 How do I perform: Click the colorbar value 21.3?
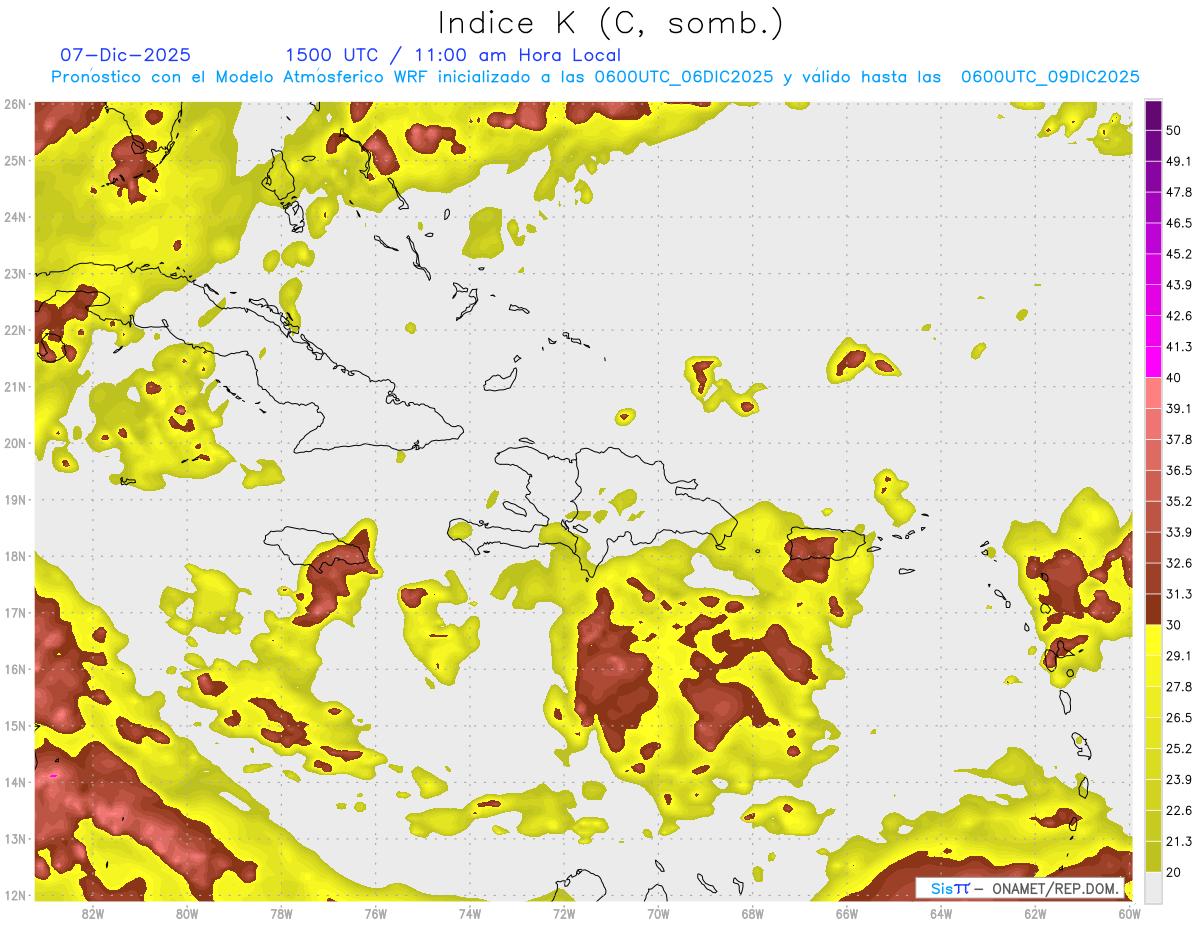point(1179,841)
